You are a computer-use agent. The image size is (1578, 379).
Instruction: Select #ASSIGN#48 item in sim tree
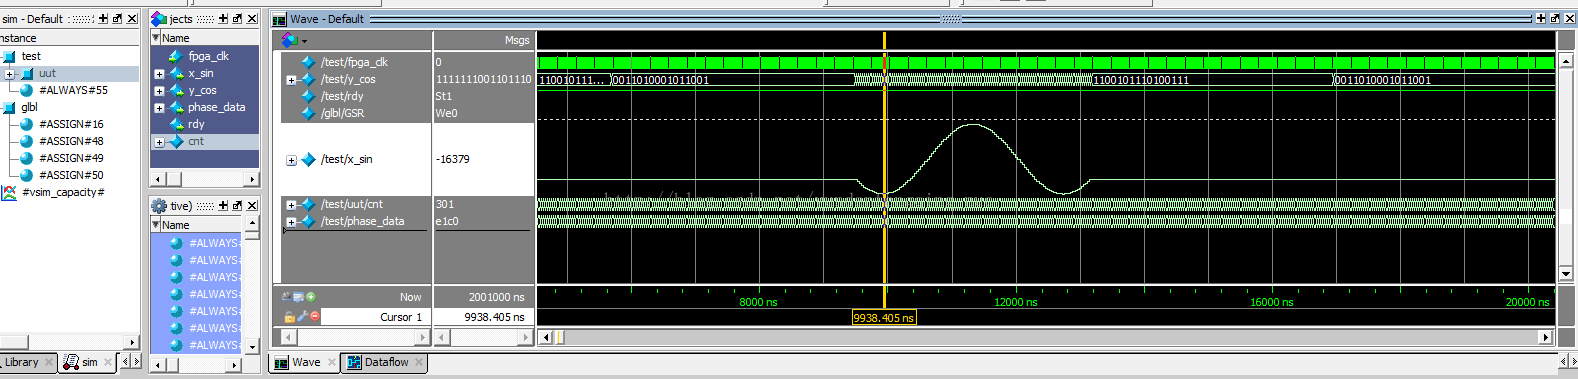pos(71,141)
